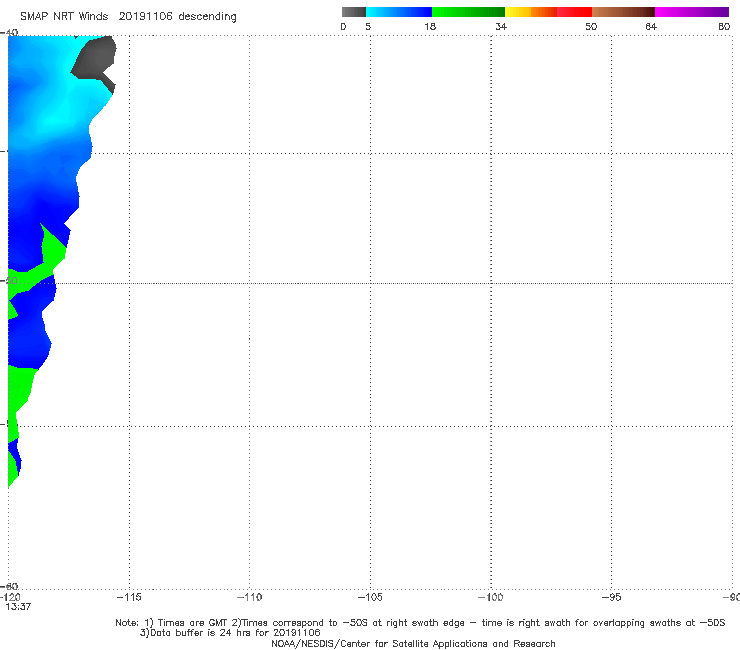Screen dimensions: 740x650
Task: Pick the gray segment of the color bar
Action: point(354,12)
